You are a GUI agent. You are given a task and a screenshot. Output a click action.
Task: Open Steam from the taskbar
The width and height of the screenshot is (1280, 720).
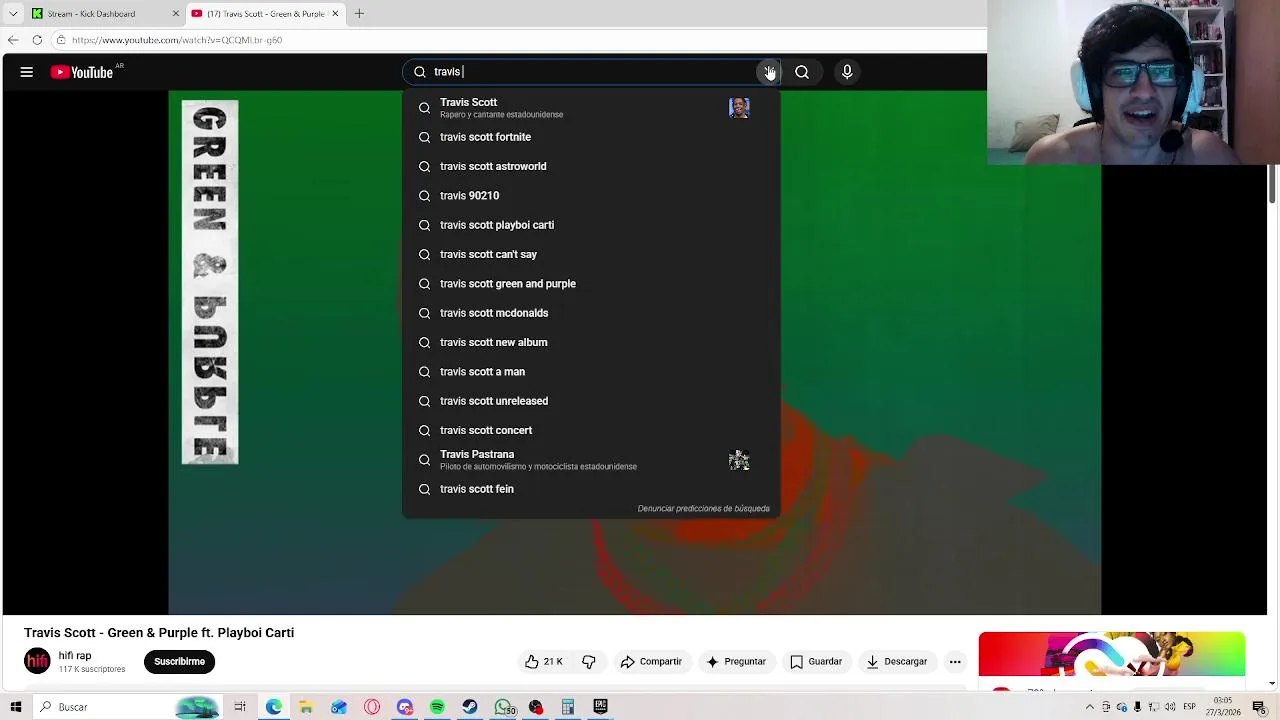click(470, 707)
